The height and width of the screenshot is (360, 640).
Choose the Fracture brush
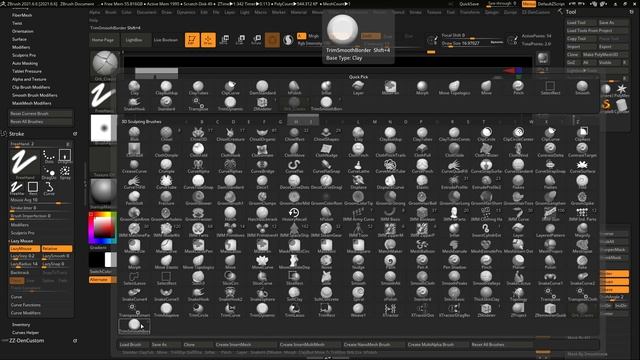coord(166,198)
